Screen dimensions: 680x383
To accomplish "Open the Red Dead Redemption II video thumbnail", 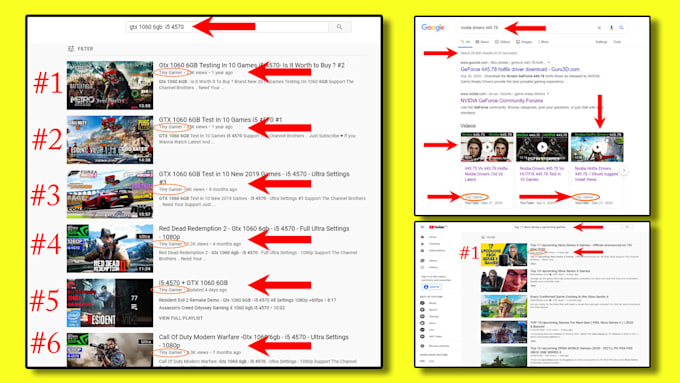I will click(x=110, y=248).
